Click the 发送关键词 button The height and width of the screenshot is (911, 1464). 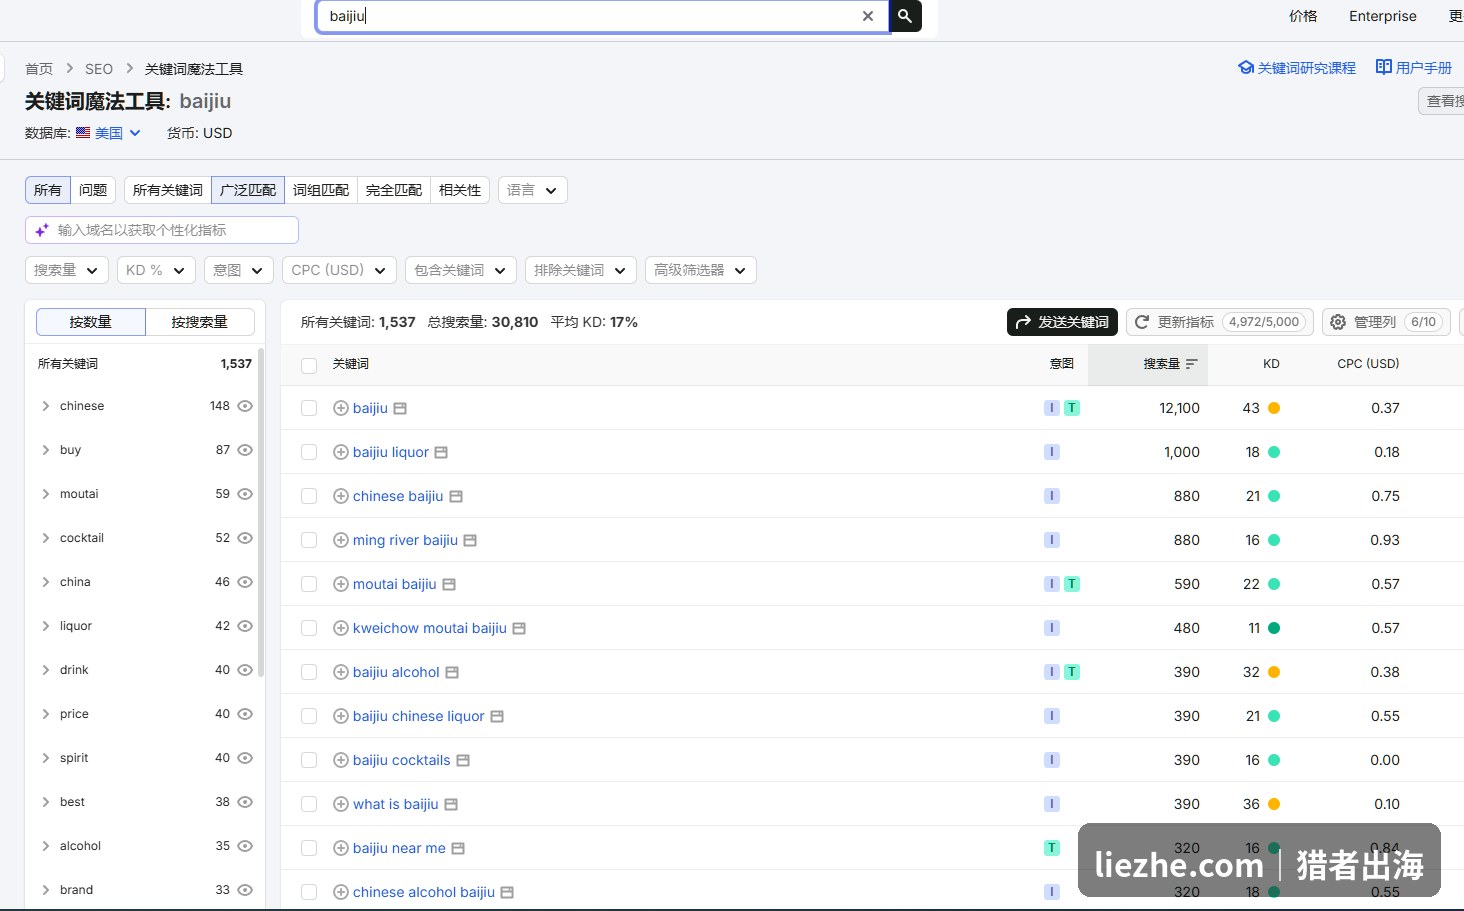(x=1062, y=322)
